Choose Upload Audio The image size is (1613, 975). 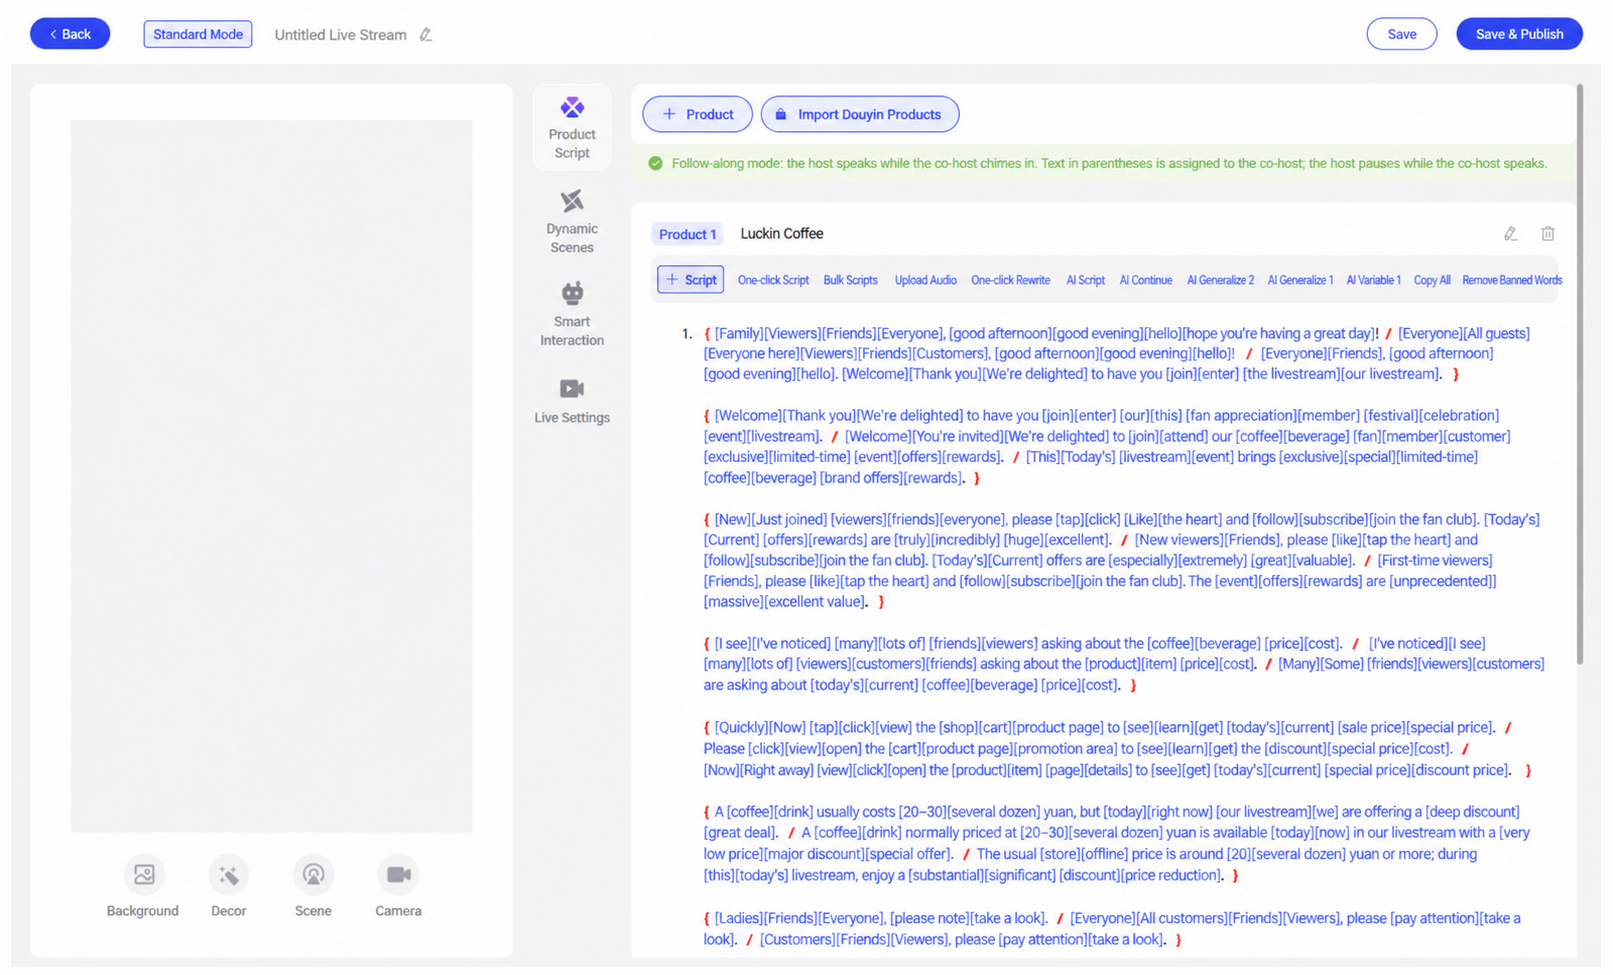click(x=925, y=280)
